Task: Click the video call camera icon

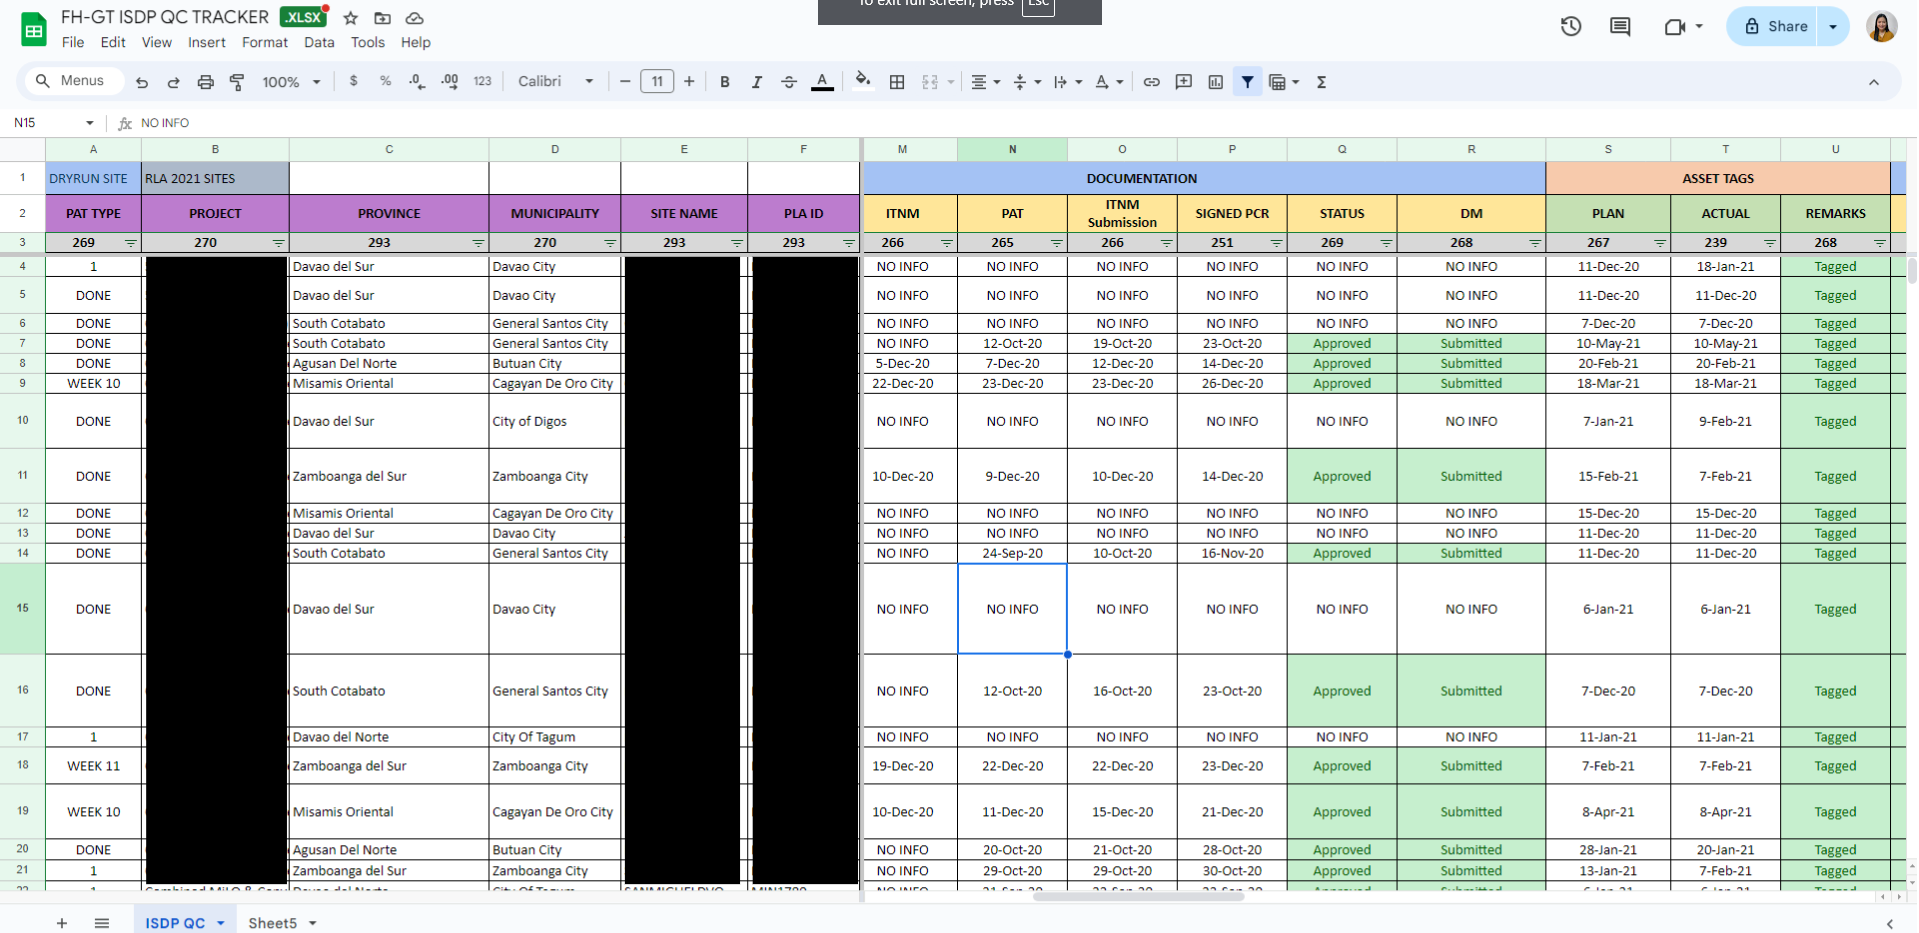Action: (x=1675, y=27)
